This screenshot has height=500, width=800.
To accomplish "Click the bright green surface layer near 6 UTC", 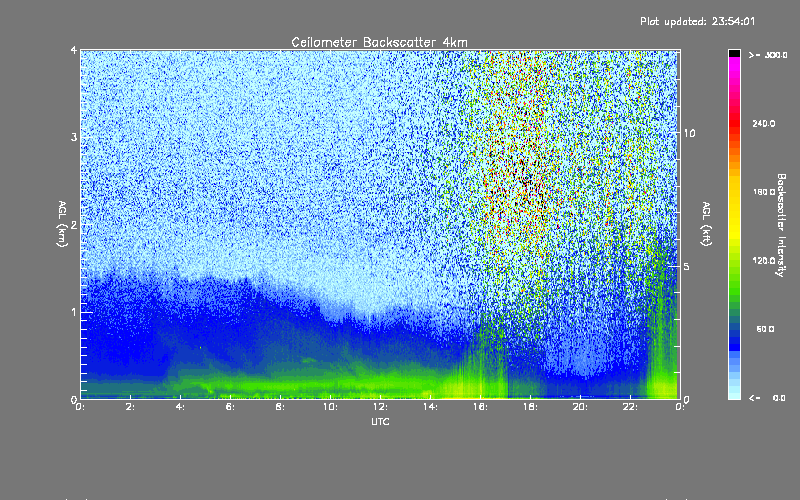I will pos(230,384).
